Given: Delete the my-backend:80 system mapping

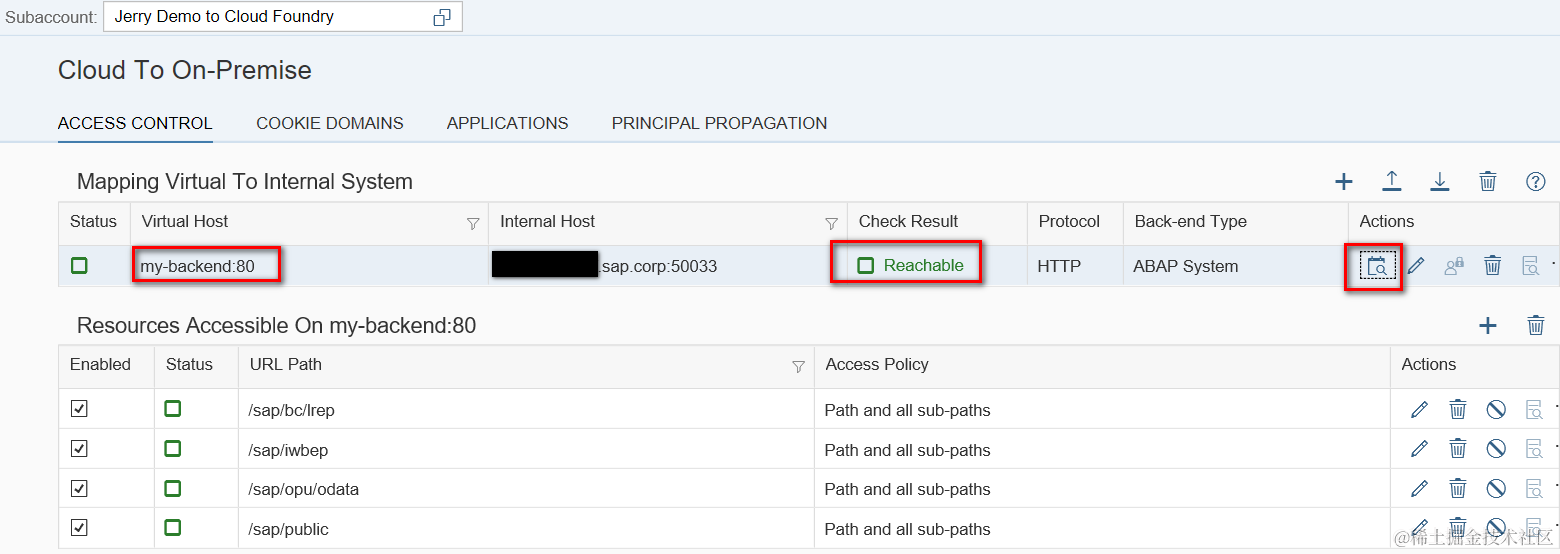Looking at the screenshot, I should click(1492, 266).
